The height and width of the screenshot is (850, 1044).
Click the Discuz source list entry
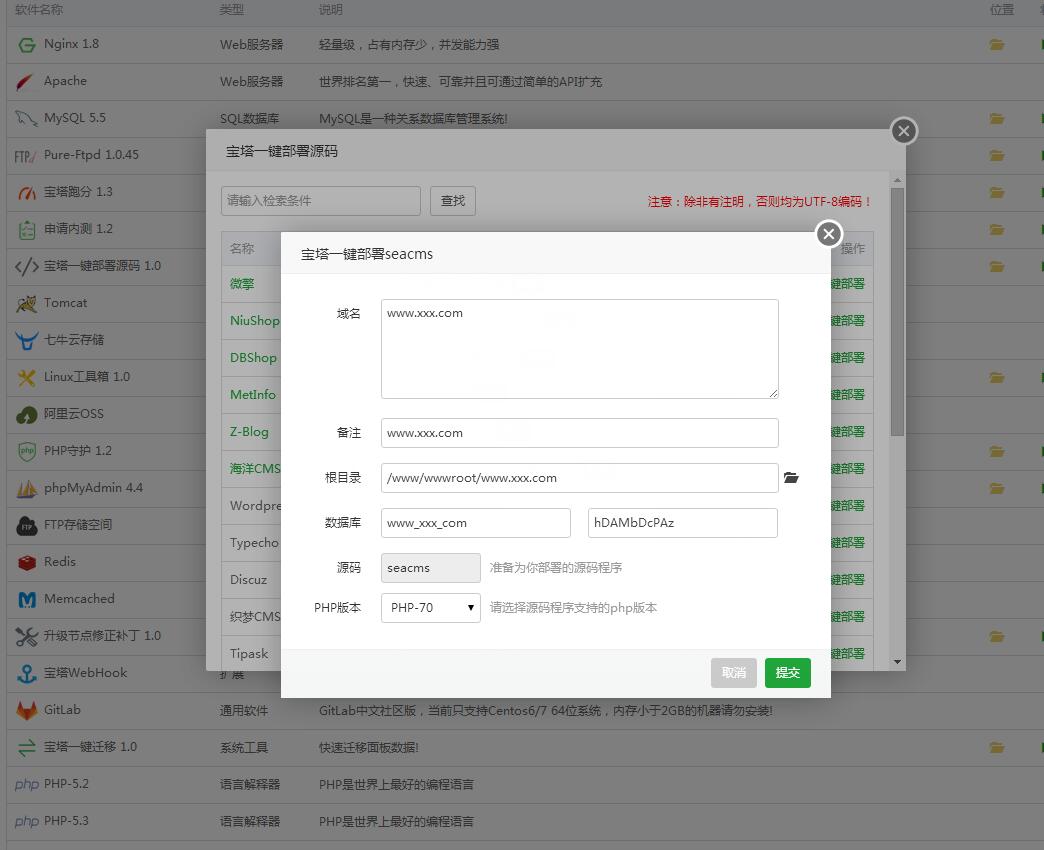248,580
